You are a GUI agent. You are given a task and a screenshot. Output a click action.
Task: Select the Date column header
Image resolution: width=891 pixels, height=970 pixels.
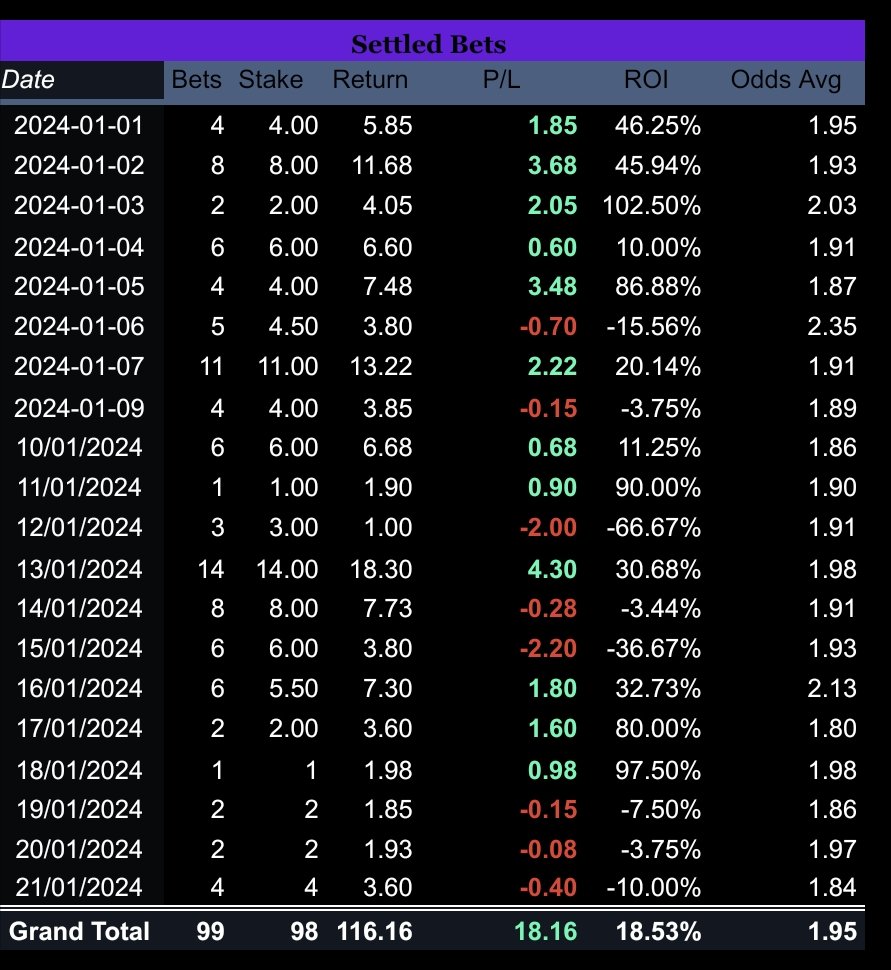pos(28,79)
